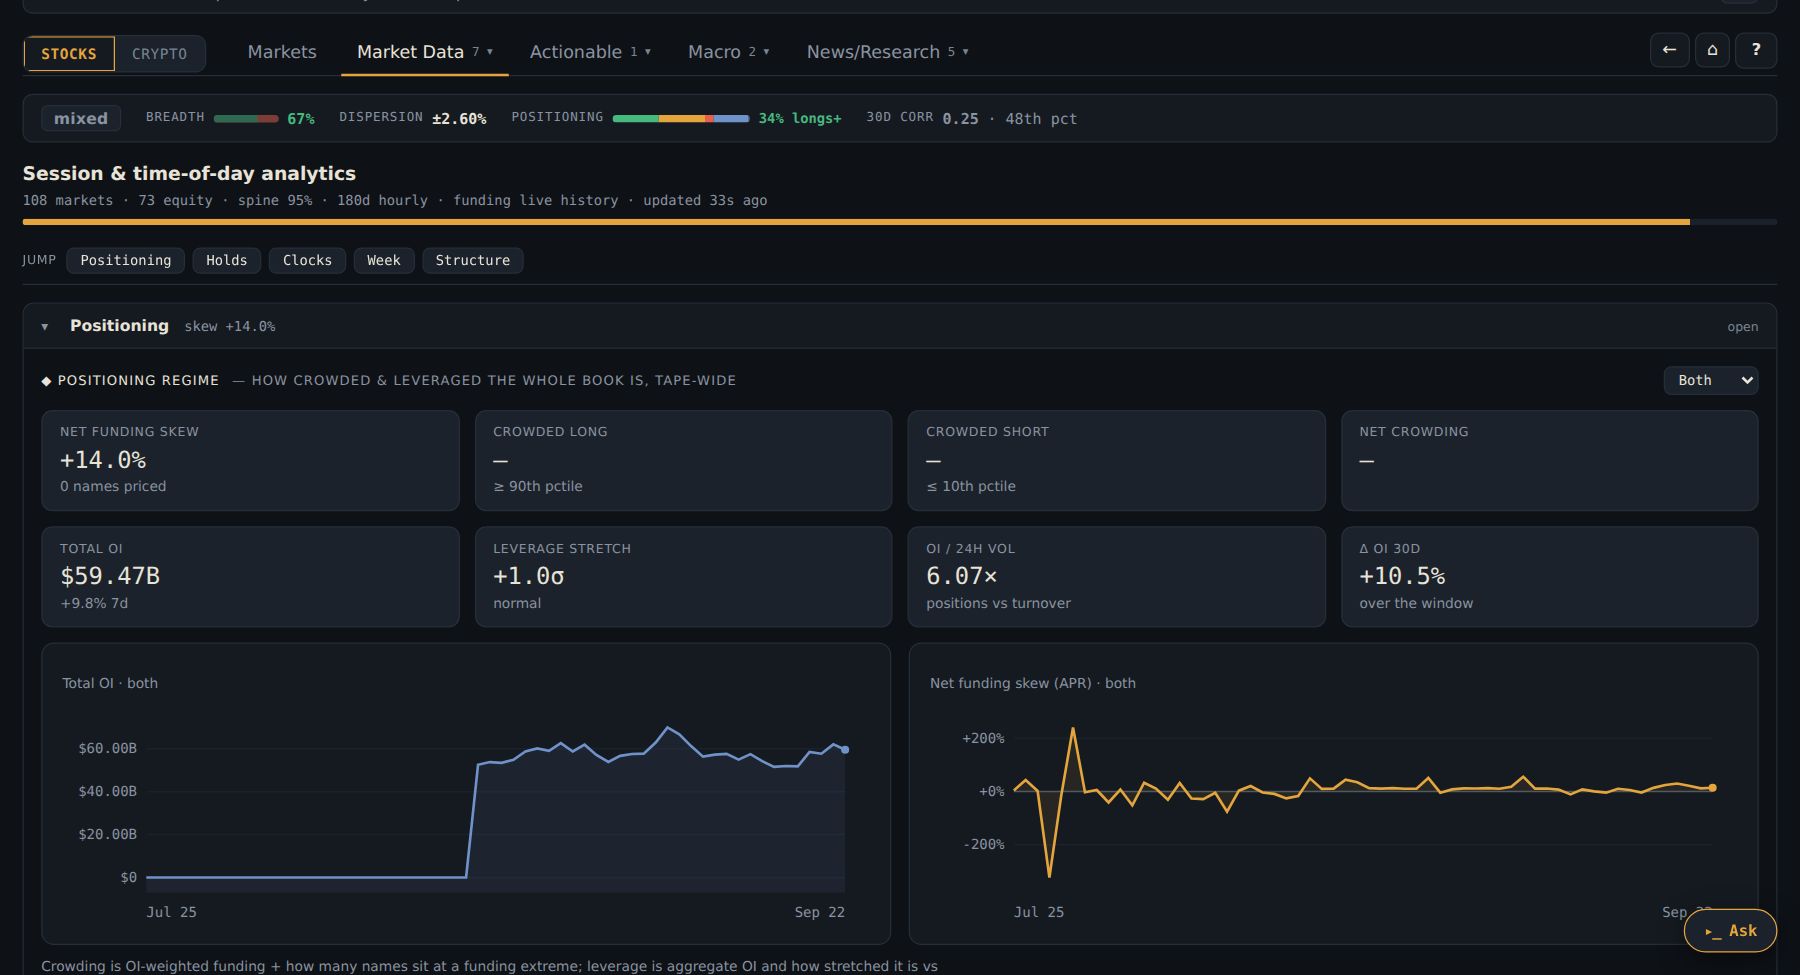This screenshot has width=1800, height=975.
Task: Select the Net Funding Skew card
Action: pos(250,460)
